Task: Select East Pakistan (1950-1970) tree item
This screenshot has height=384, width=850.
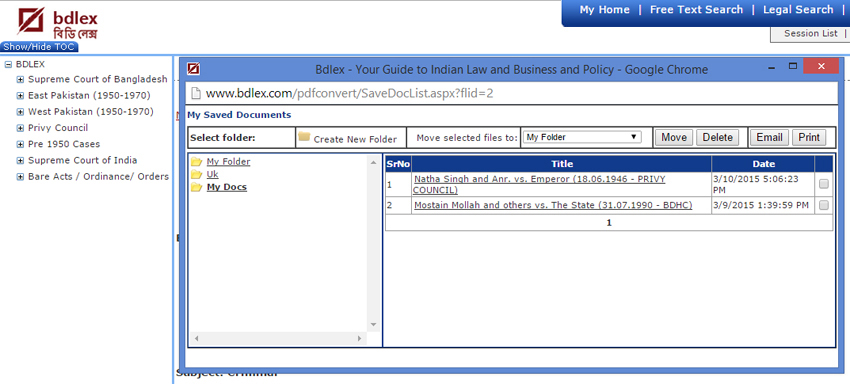Action: tap(89, 95)
